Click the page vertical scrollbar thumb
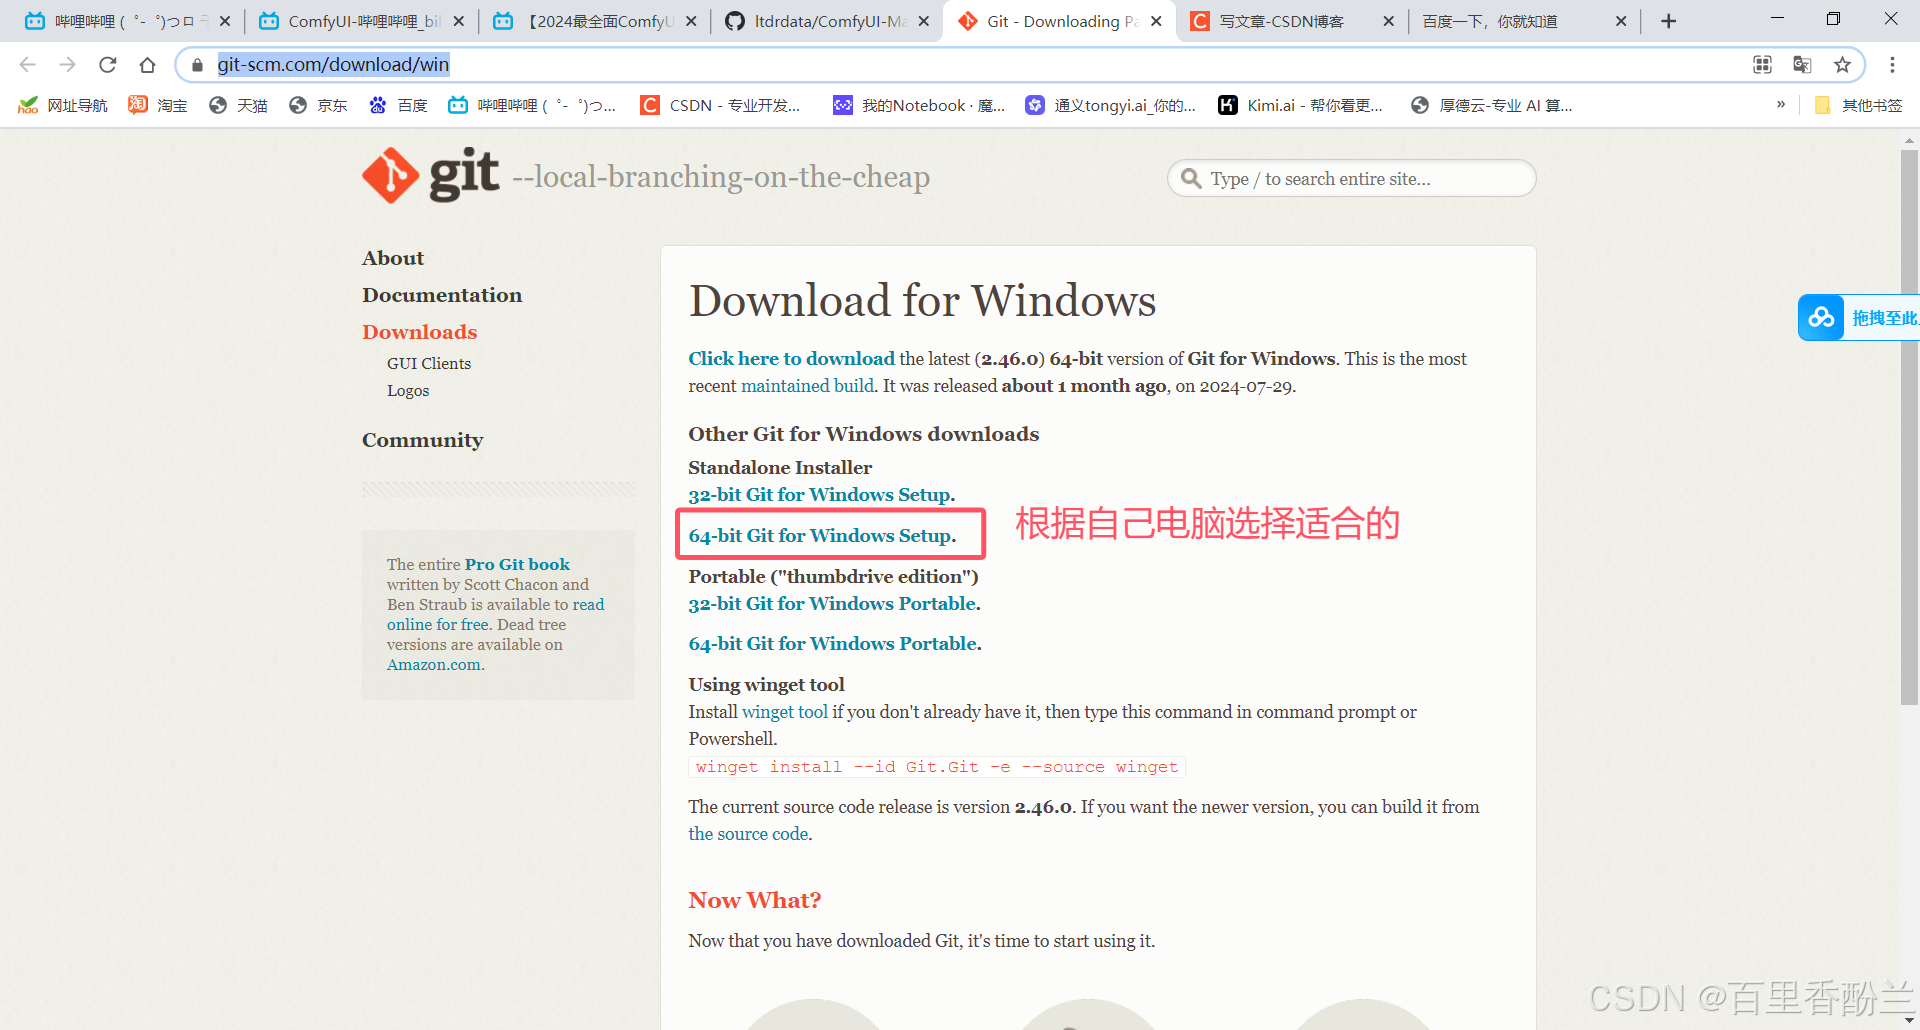The image size is (1920, 1030). tap(1909, 428)
